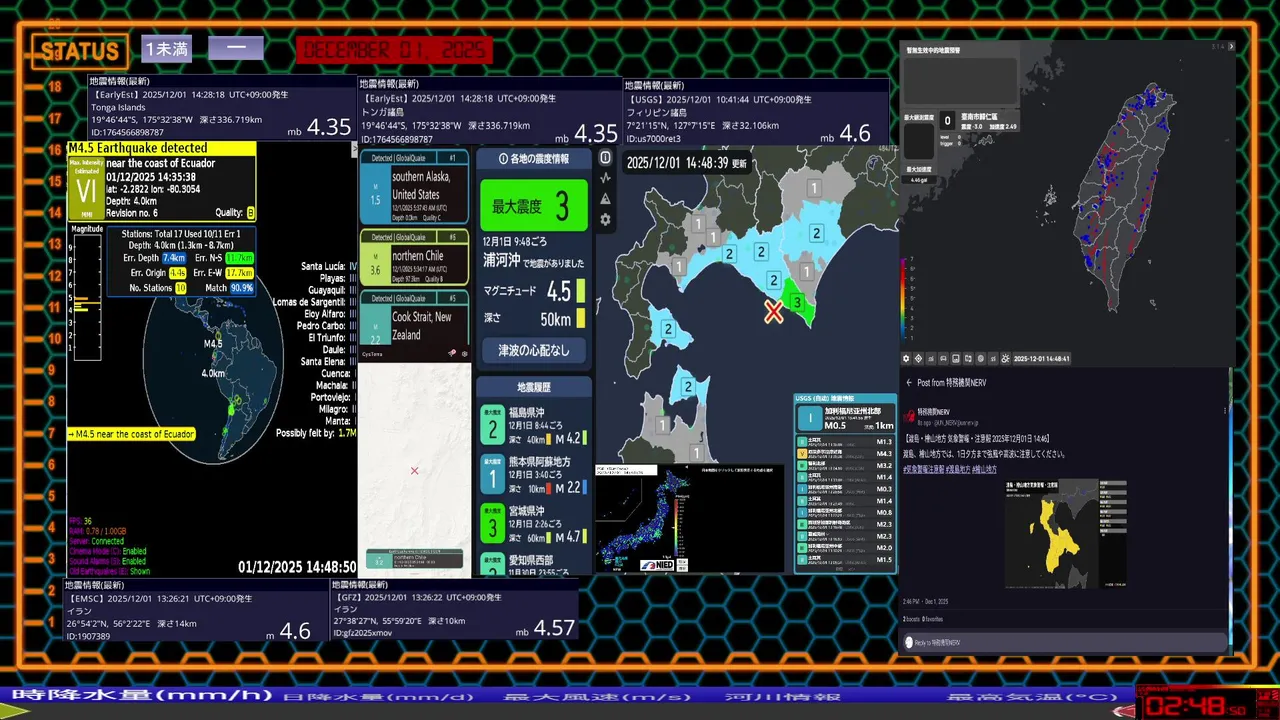Select the info icon in the Japan quake sidebar
Screen dimensions: 1280x720
[x=605, y=158]
